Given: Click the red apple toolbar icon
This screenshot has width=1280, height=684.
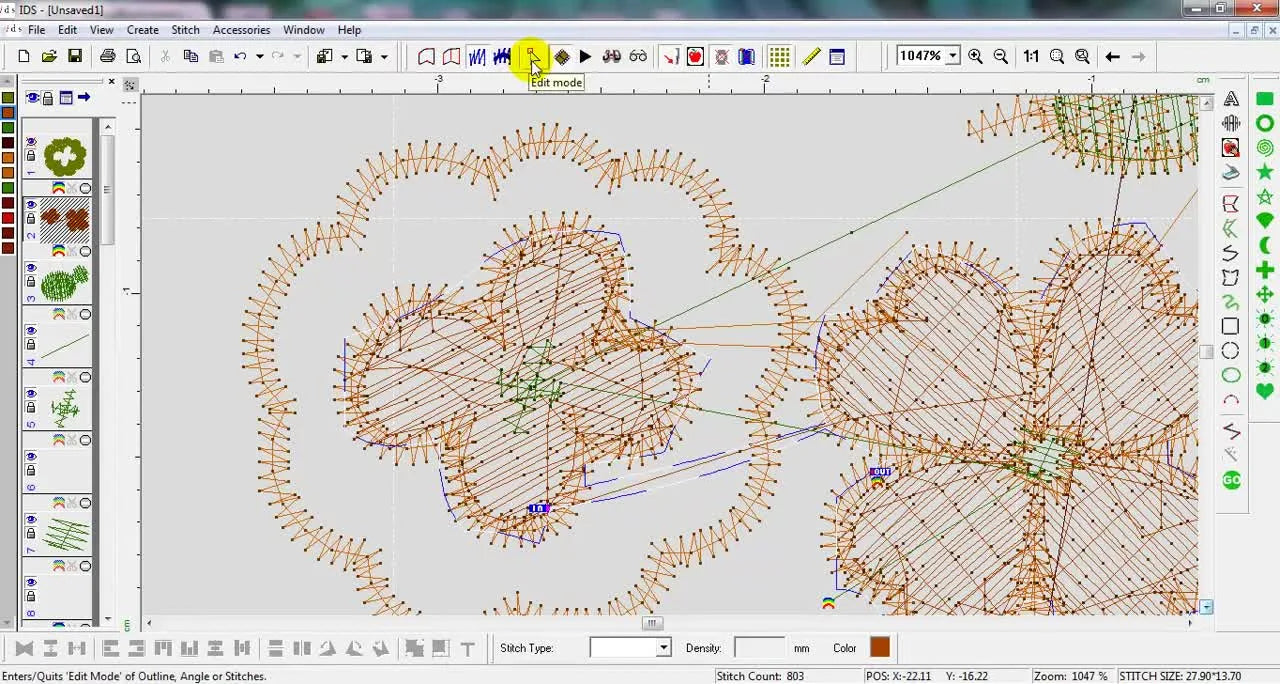Looking at the screenshot, I should (695, 57).
